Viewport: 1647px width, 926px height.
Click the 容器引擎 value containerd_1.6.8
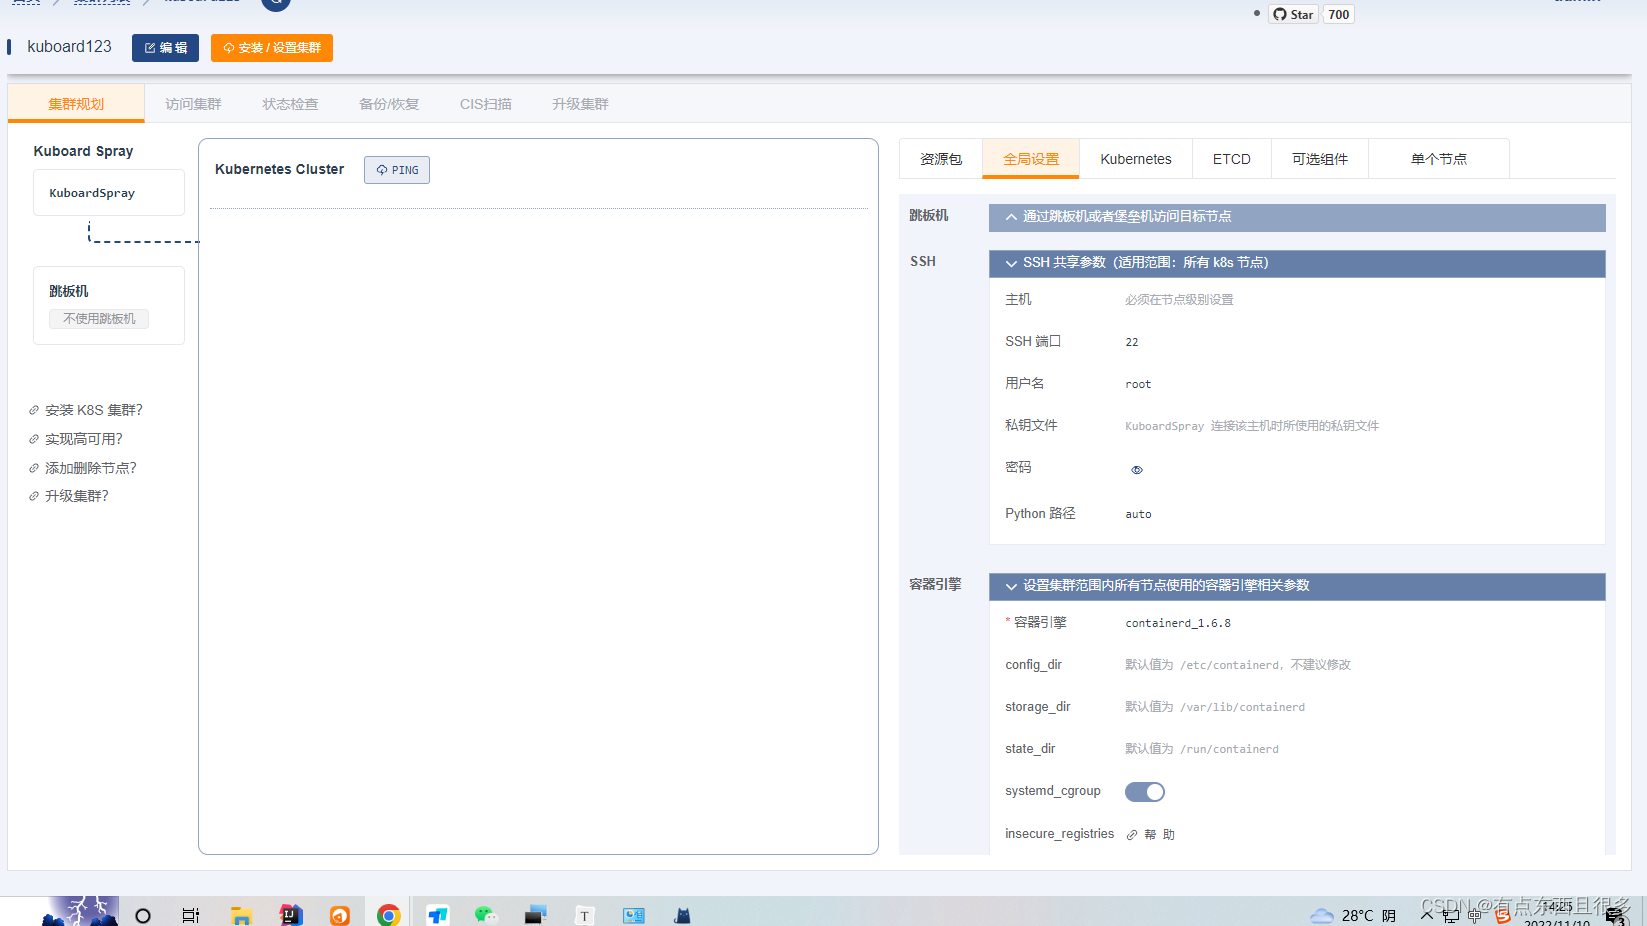[x=1178, y=623]
